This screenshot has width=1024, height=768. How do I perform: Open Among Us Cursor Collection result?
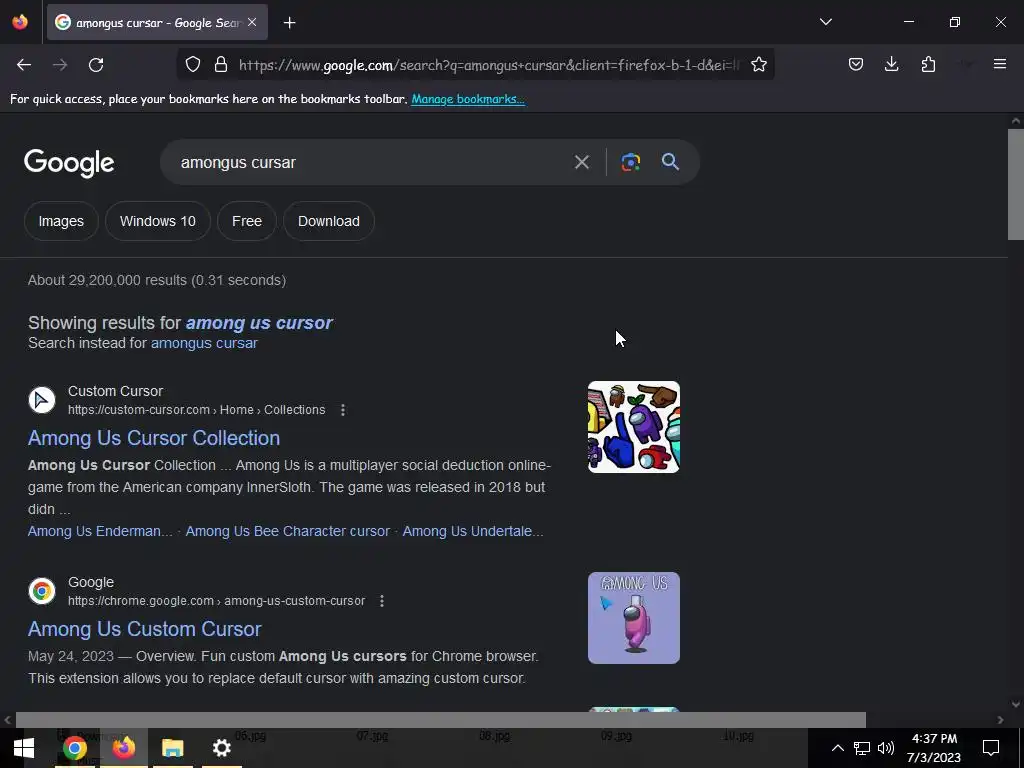pos(154,438)
